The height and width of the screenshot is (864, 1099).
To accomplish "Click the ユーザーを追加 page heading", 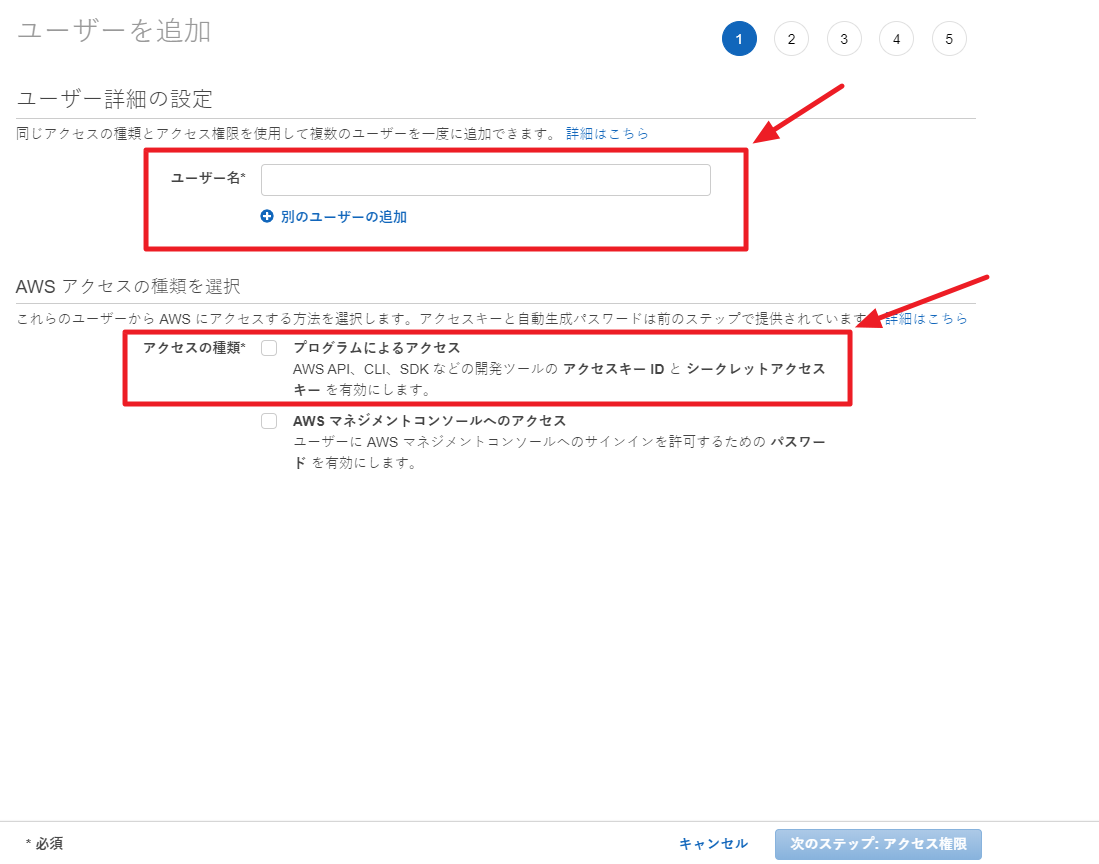I will [x=114, y=31].
